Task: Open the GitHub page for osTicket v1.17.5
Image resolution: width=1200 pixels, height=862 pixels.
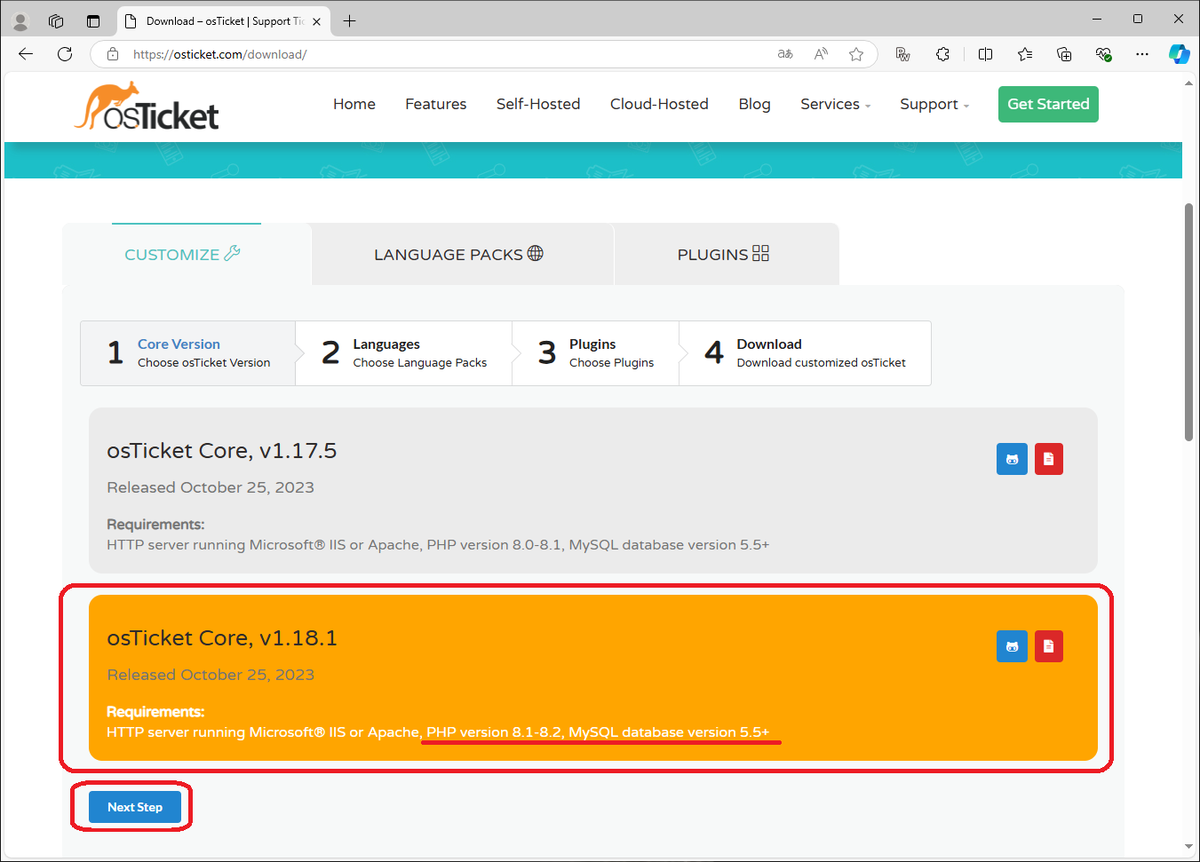Action: (x=1011, y=458)
